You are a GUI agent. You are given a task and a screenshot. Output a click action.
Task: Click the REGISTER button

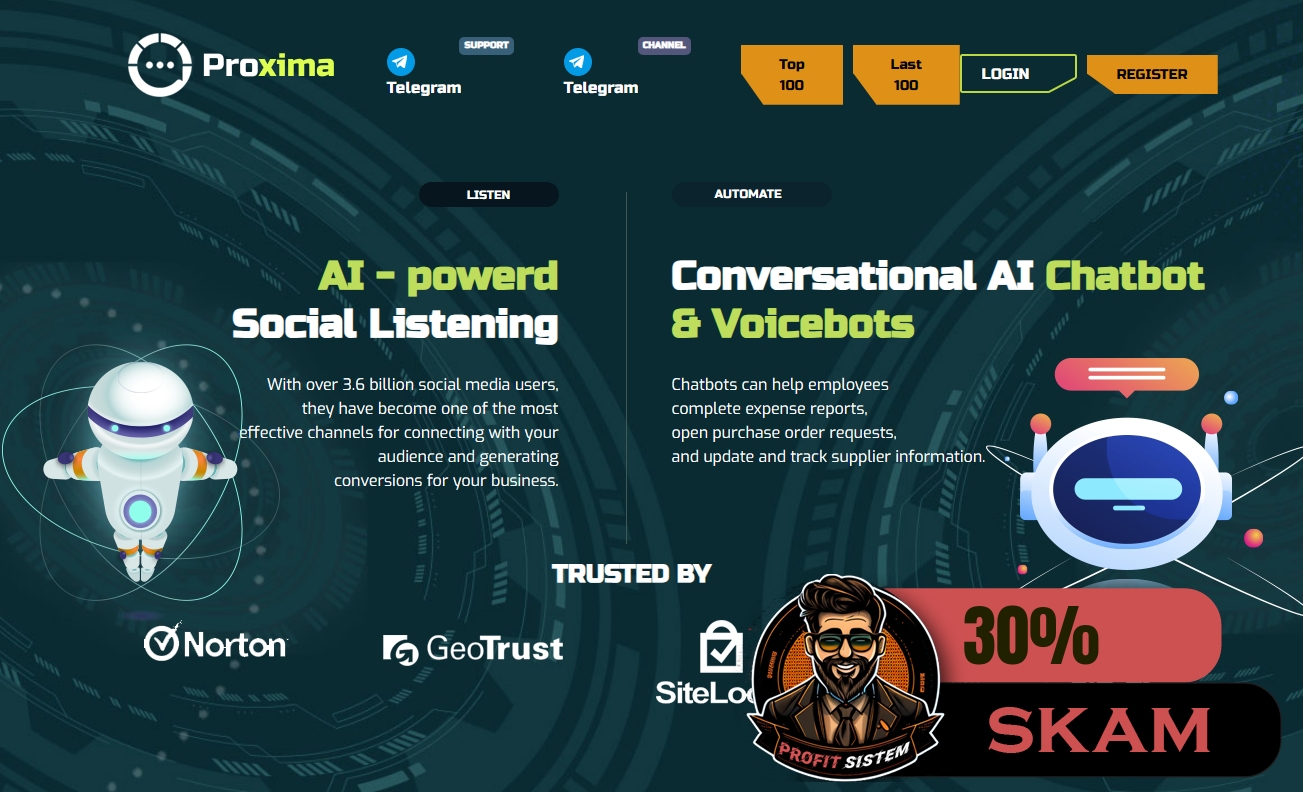click(1152, 74)
